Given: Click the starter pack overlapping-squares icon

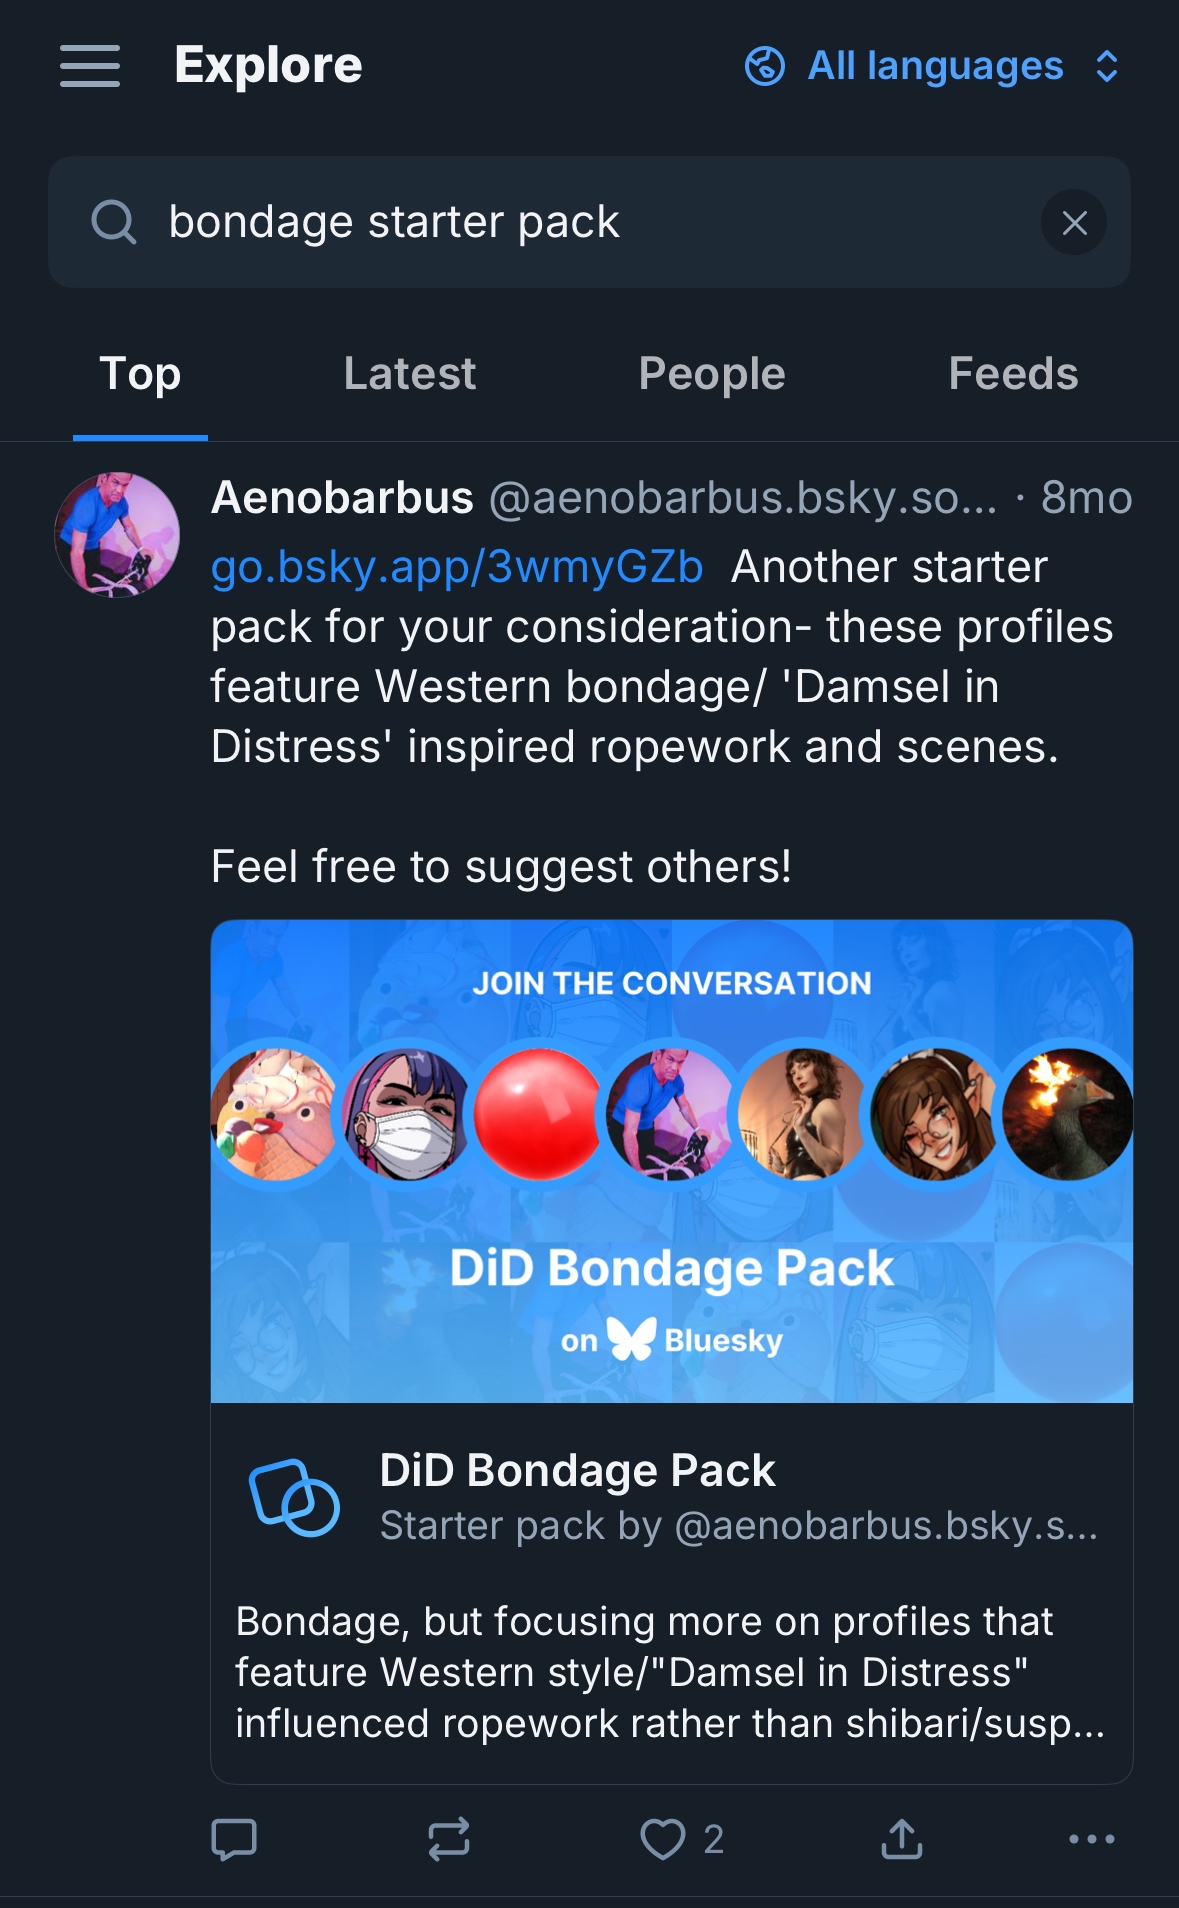Looking at the screenshot, I should (294, 1497).
